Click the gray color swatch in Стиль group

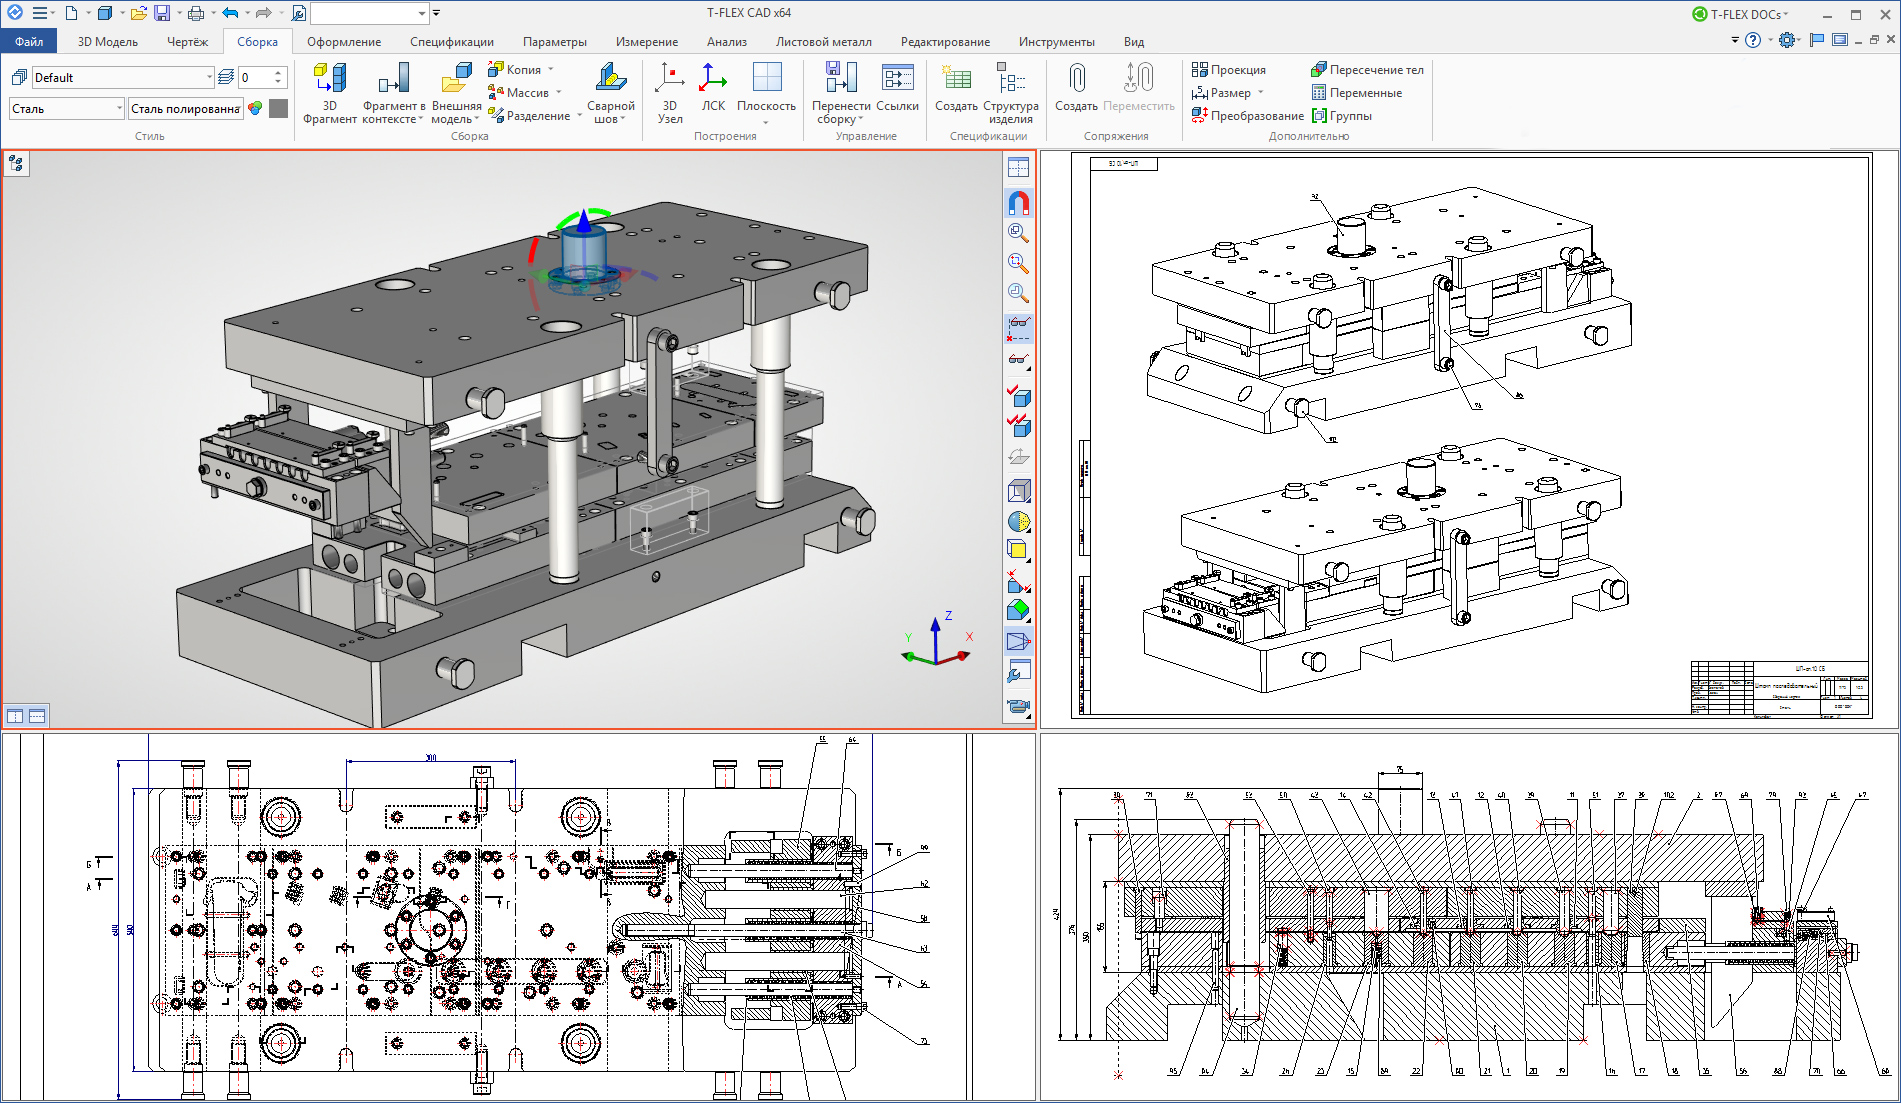(279, 109)
